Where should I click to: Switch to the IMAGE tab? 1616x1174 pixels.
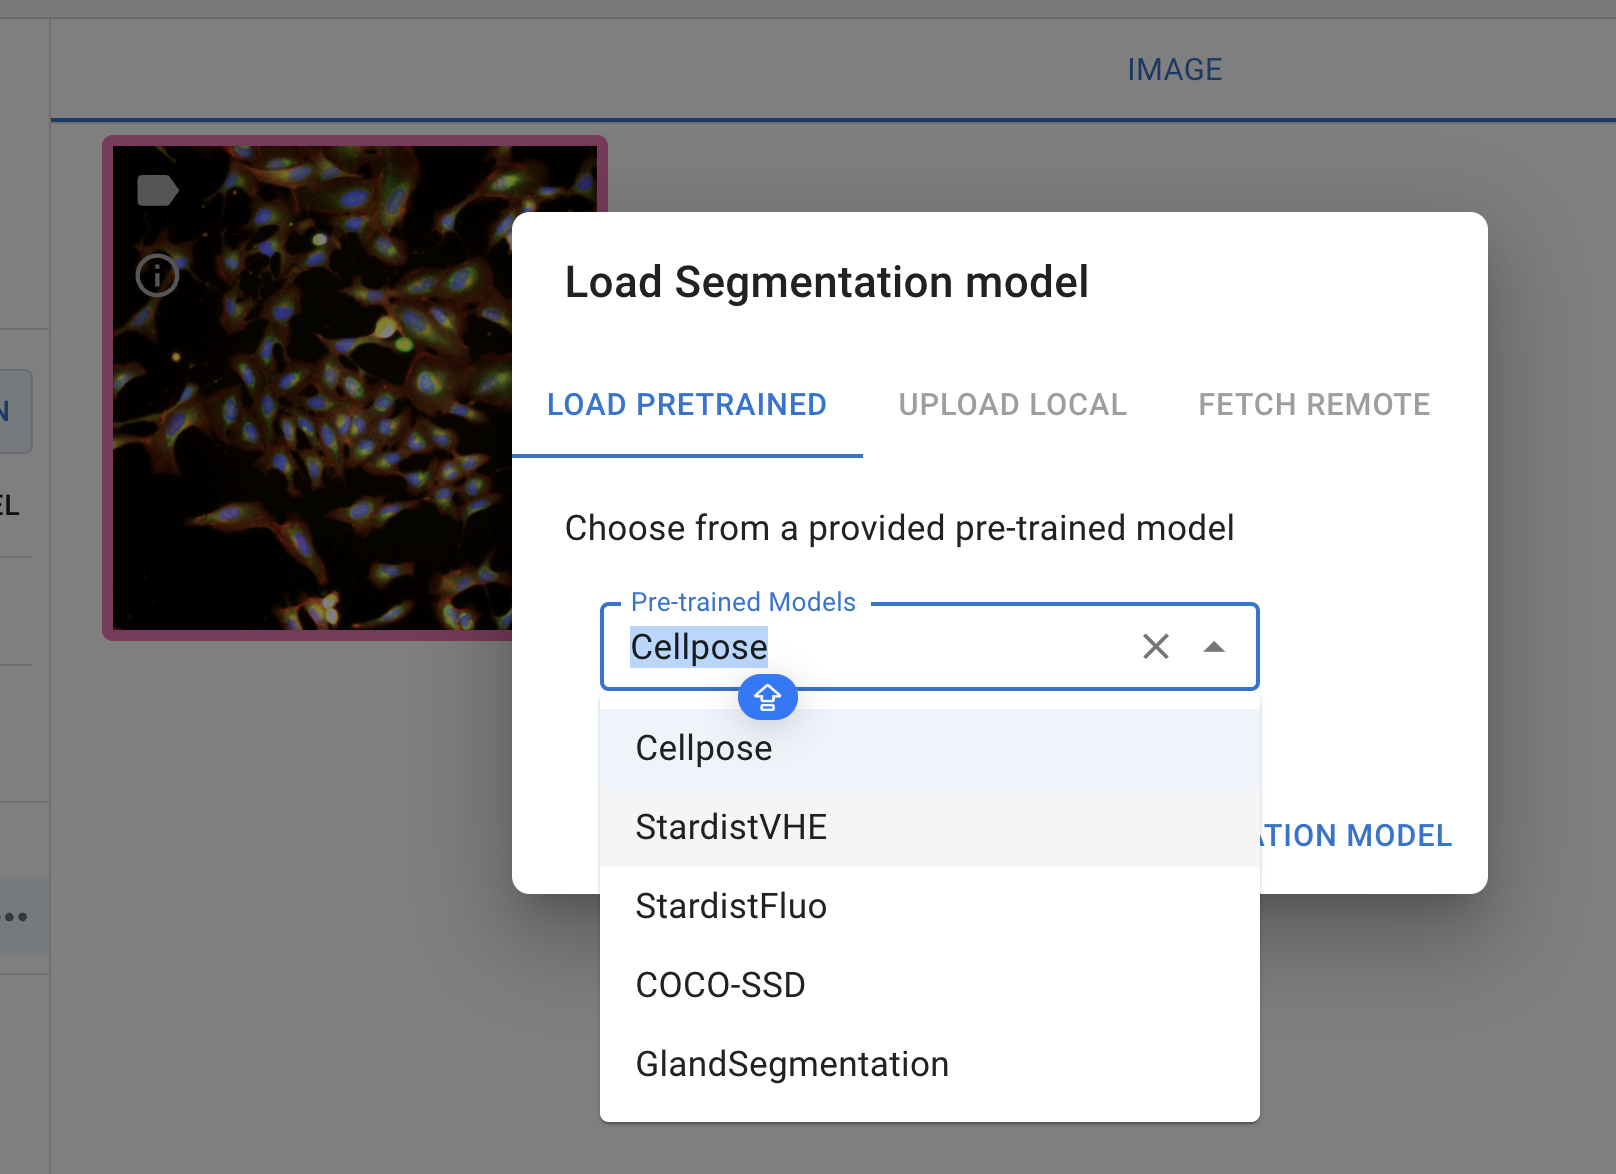point(1175,69)
